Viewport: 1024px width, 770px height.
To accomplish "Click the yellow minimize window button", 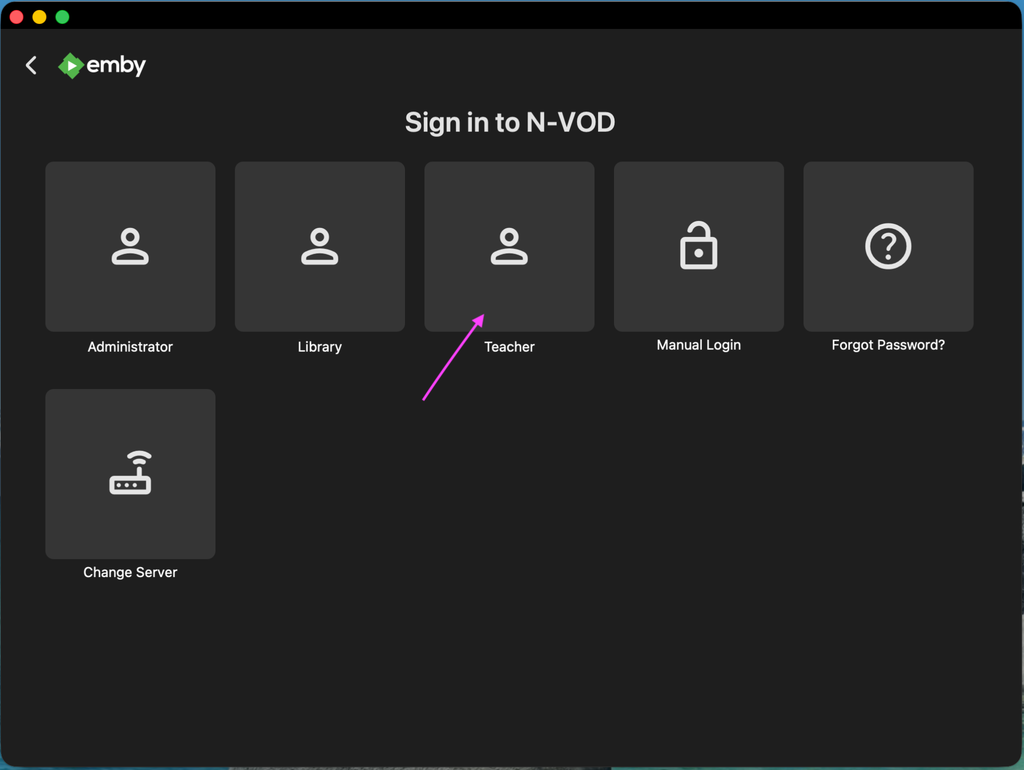I will pyautogui.click(x=39, y=17).
